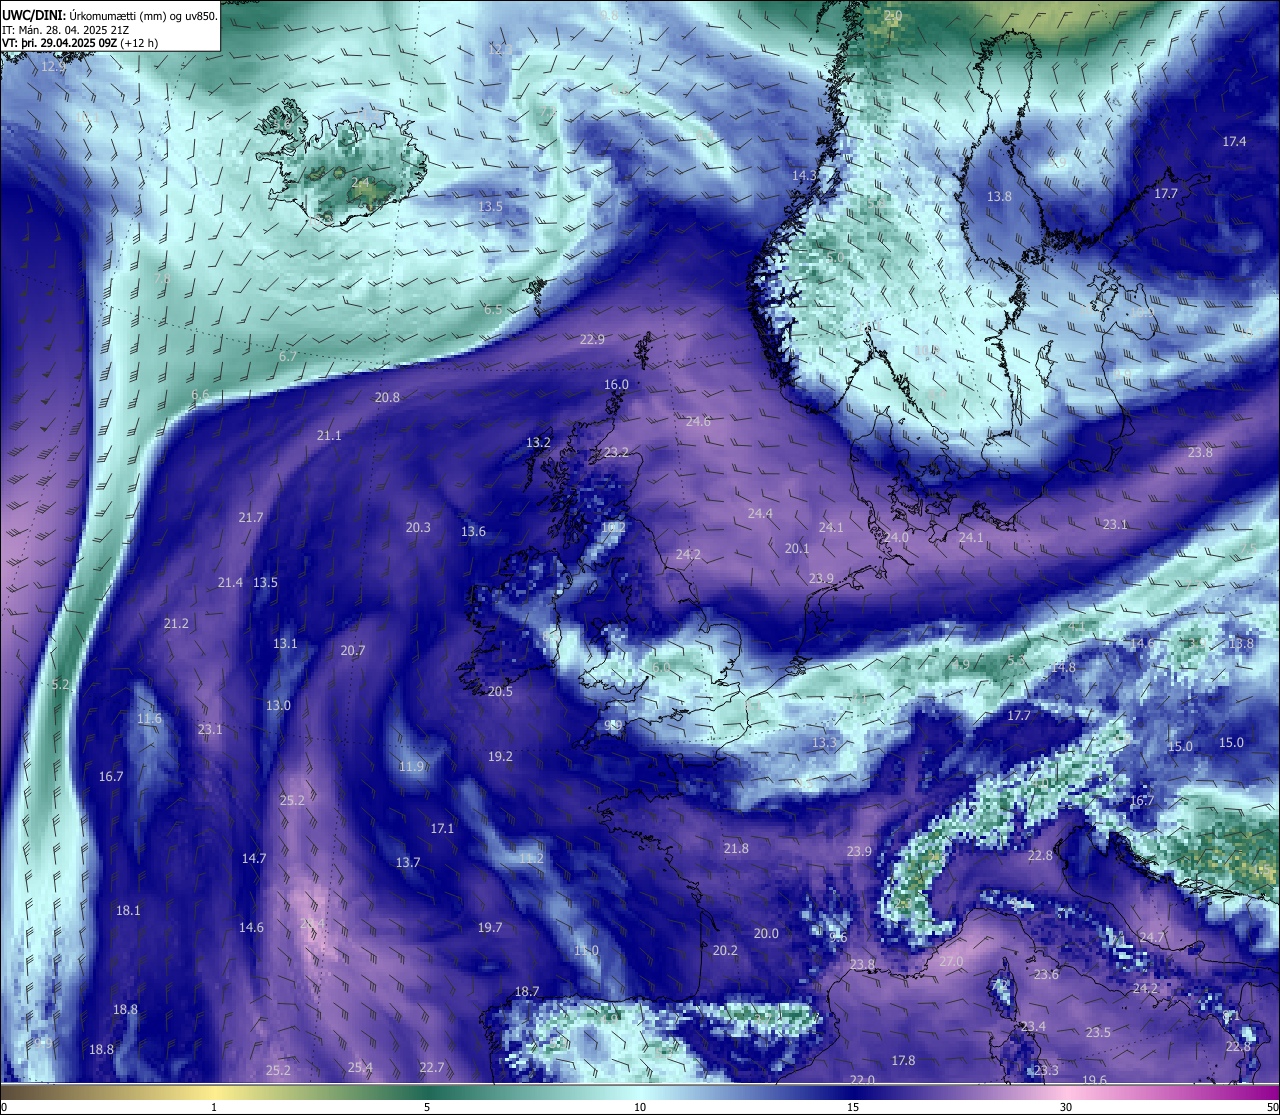The height and width of the screenshot is (1115, 1280).
Task: Click the map value "22.9"
Action: click(592, 340)
